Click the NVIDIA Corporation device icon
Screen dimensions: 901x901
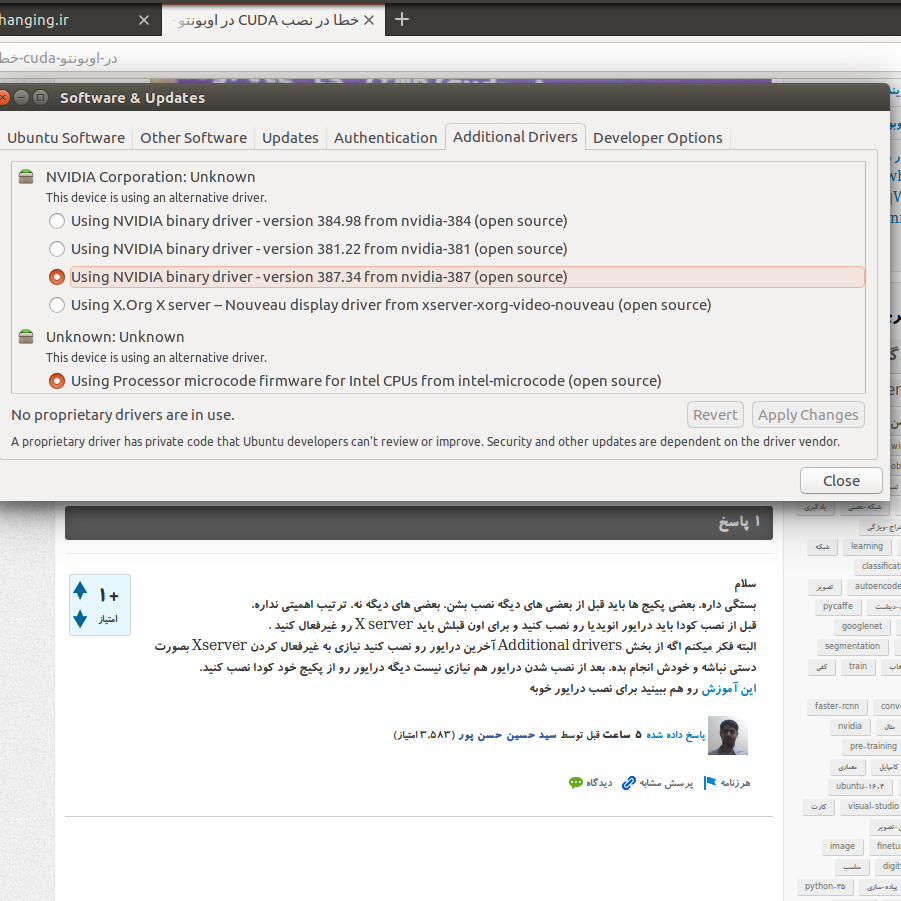26,176
